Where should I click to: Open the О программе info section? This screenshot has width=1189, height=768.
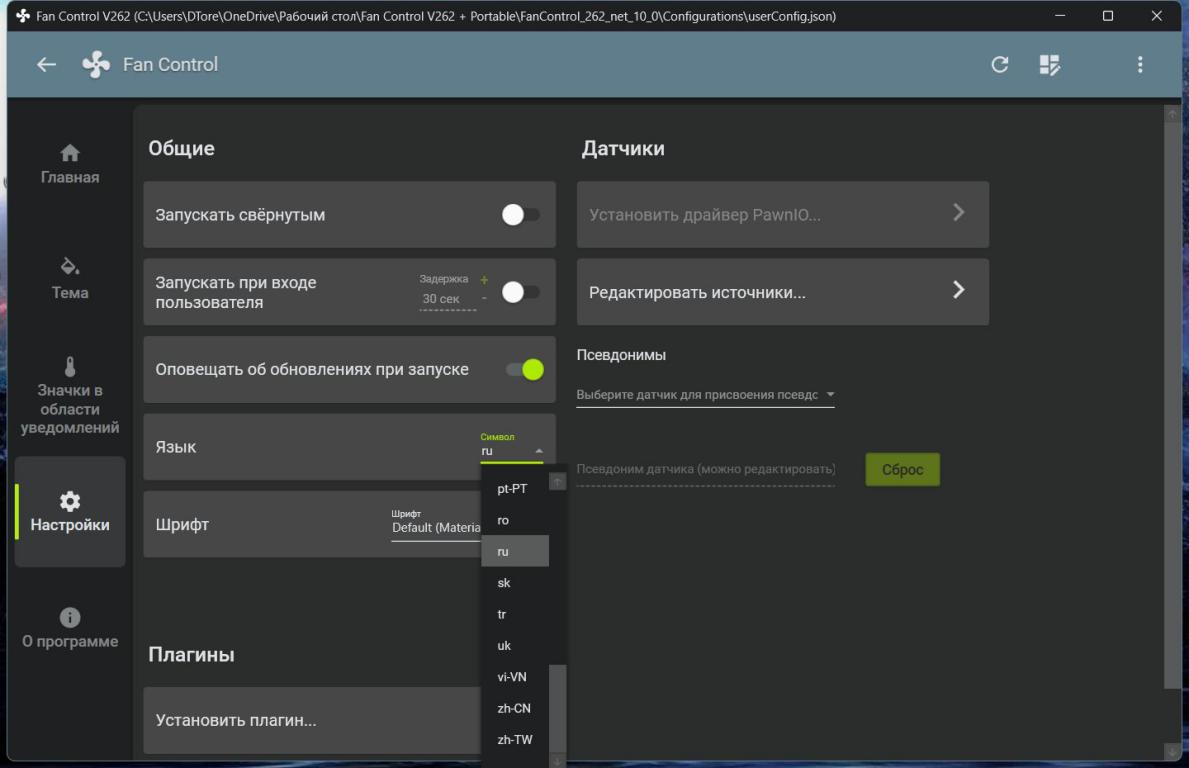point(70,628)
